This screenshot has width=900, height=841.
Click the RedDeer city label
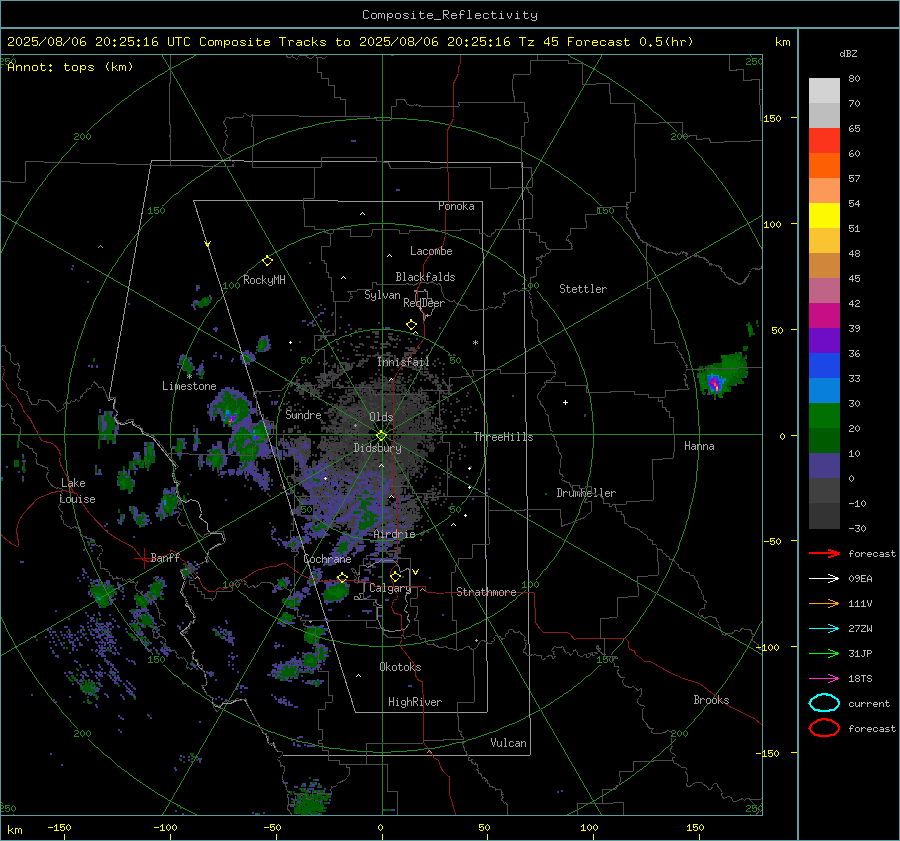[x=424, y=303]
